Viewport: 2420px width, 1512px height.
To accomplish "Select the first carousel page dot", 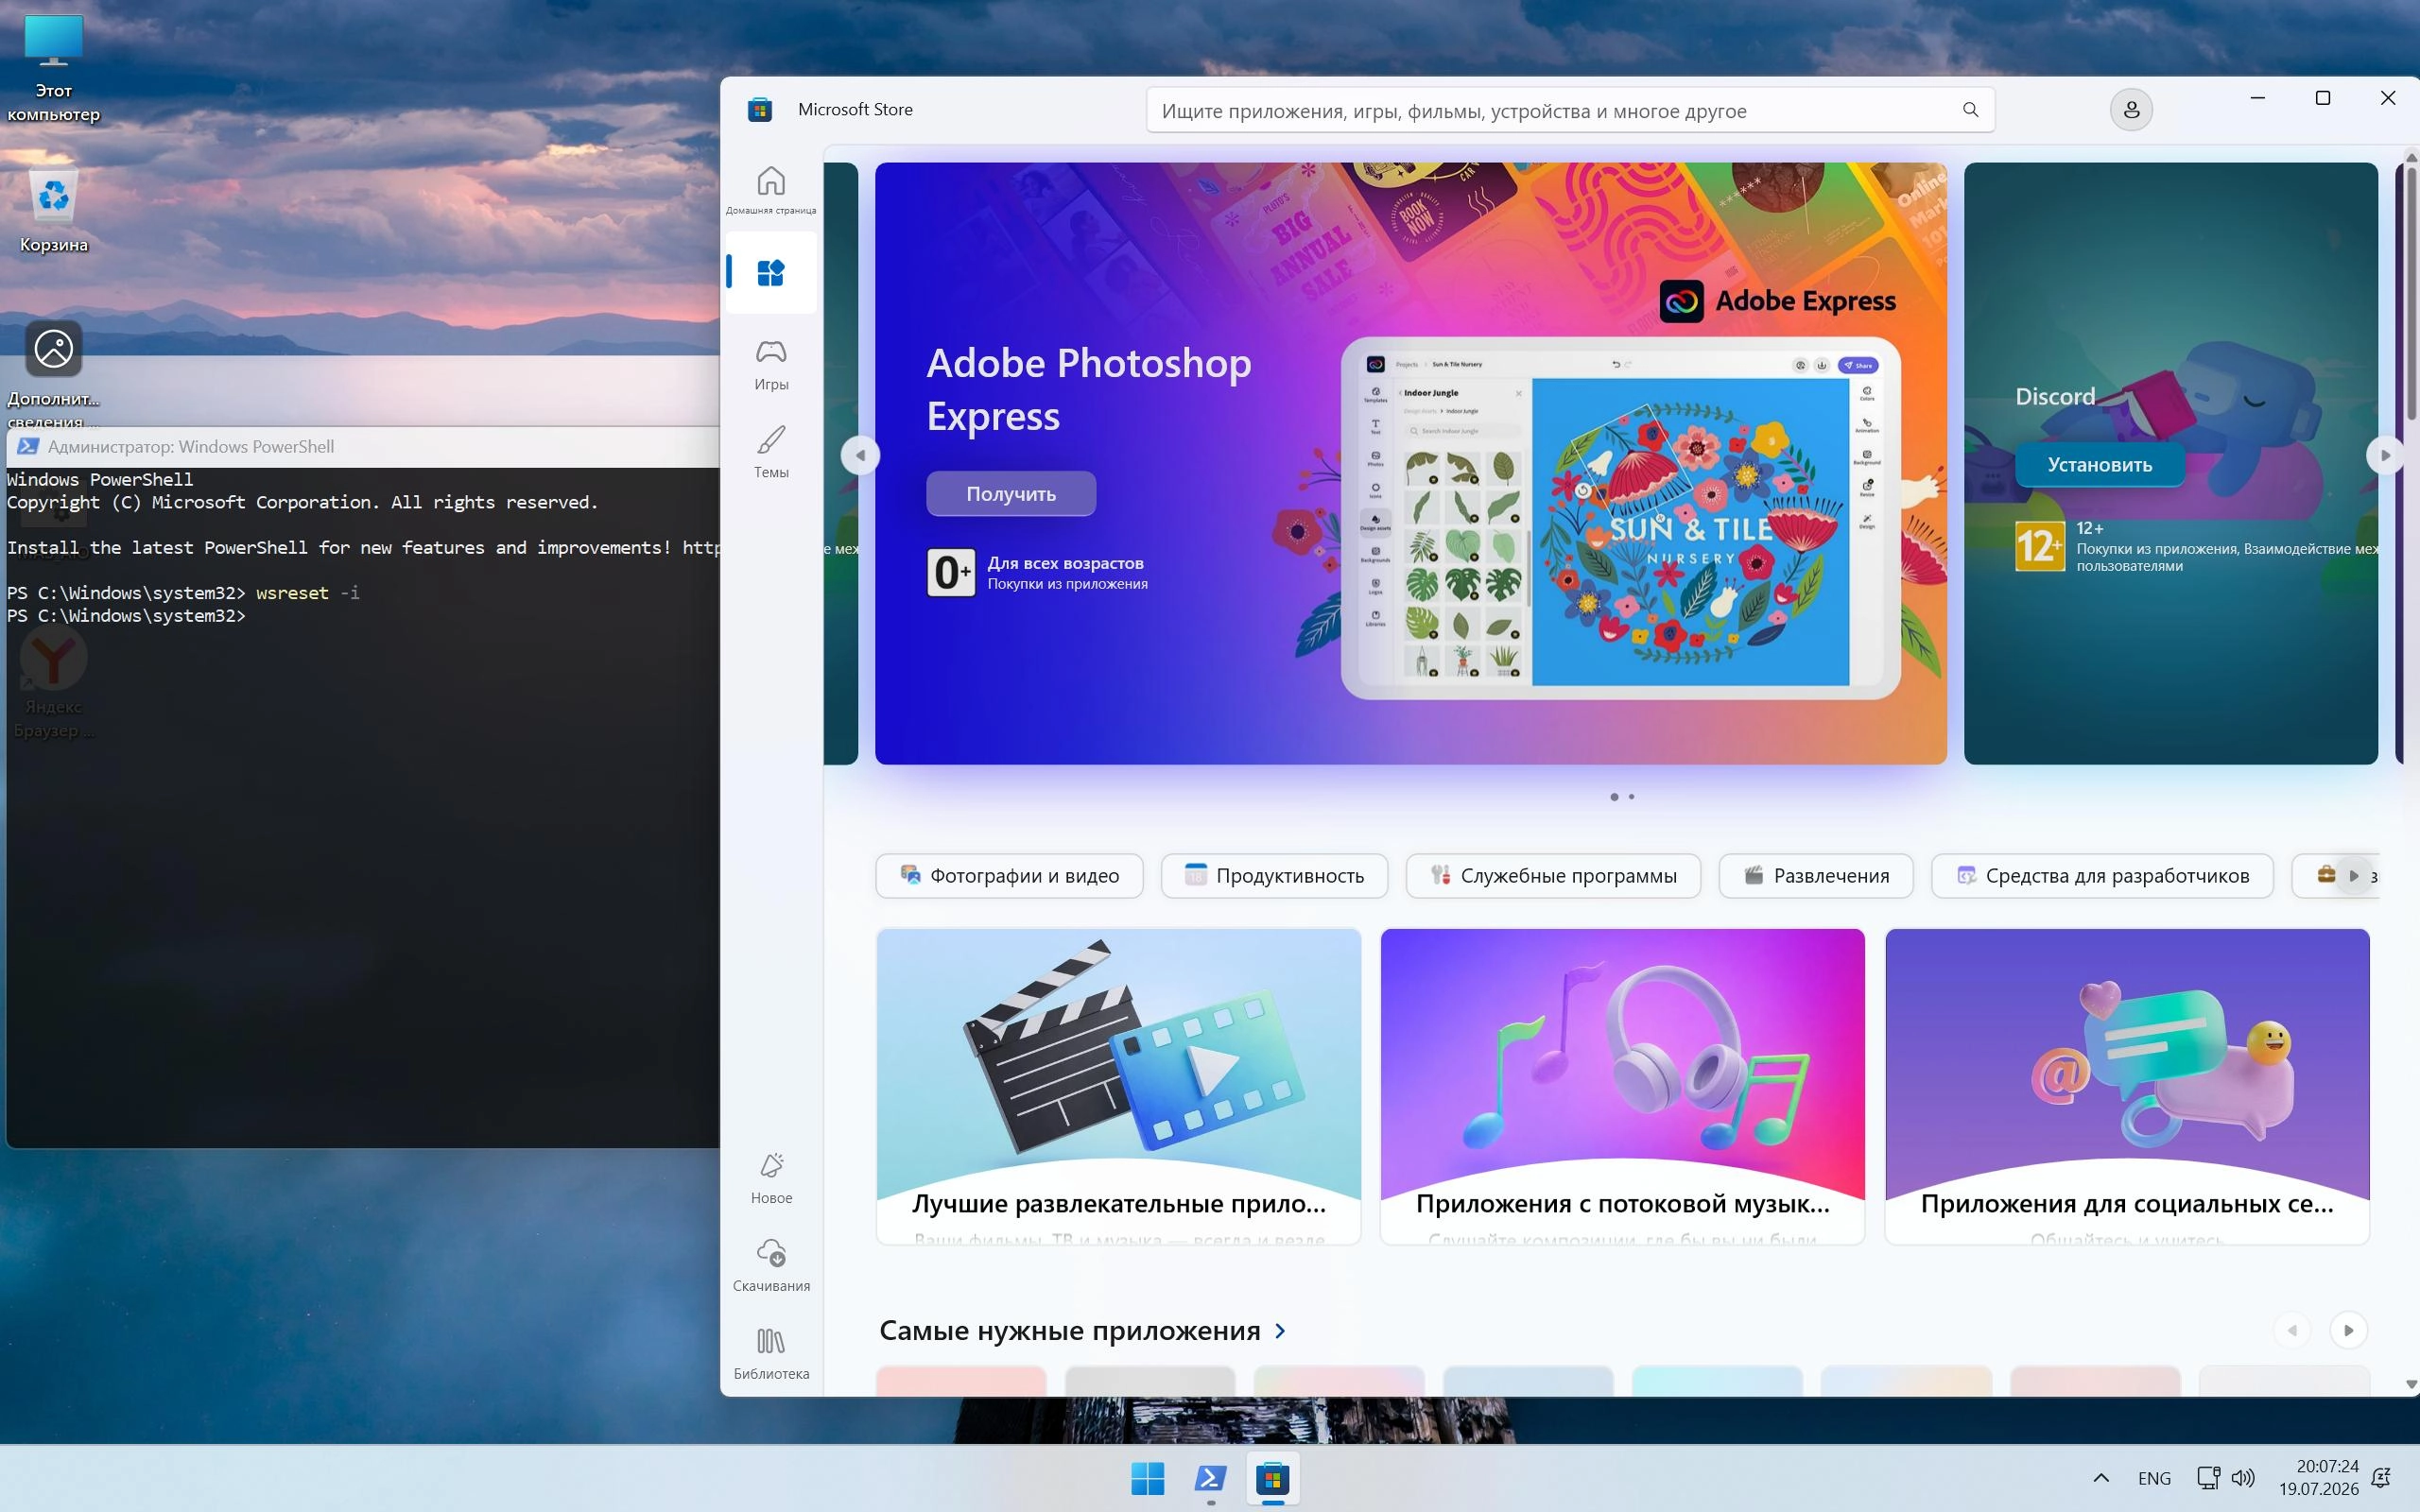I will point(1614,797).
